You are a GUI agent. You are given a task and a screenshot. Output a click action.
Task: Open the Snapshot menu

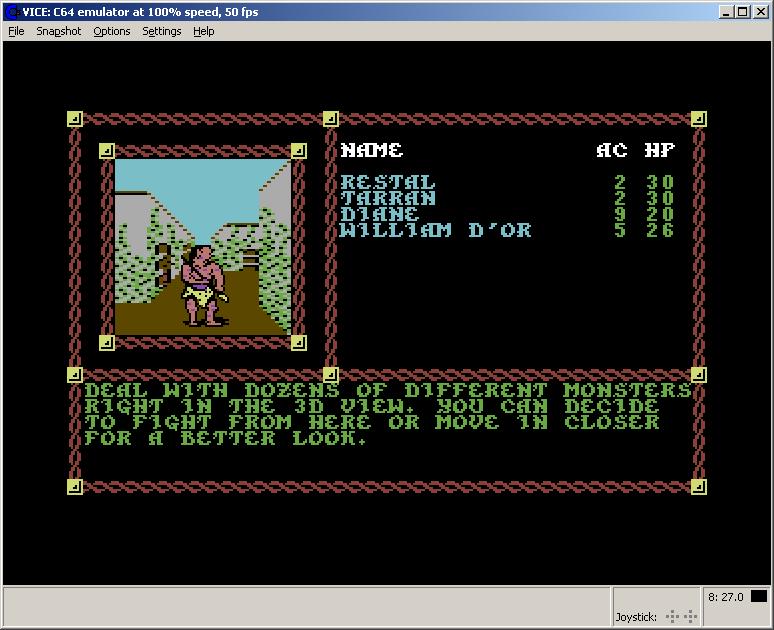[x=58, y=31]
